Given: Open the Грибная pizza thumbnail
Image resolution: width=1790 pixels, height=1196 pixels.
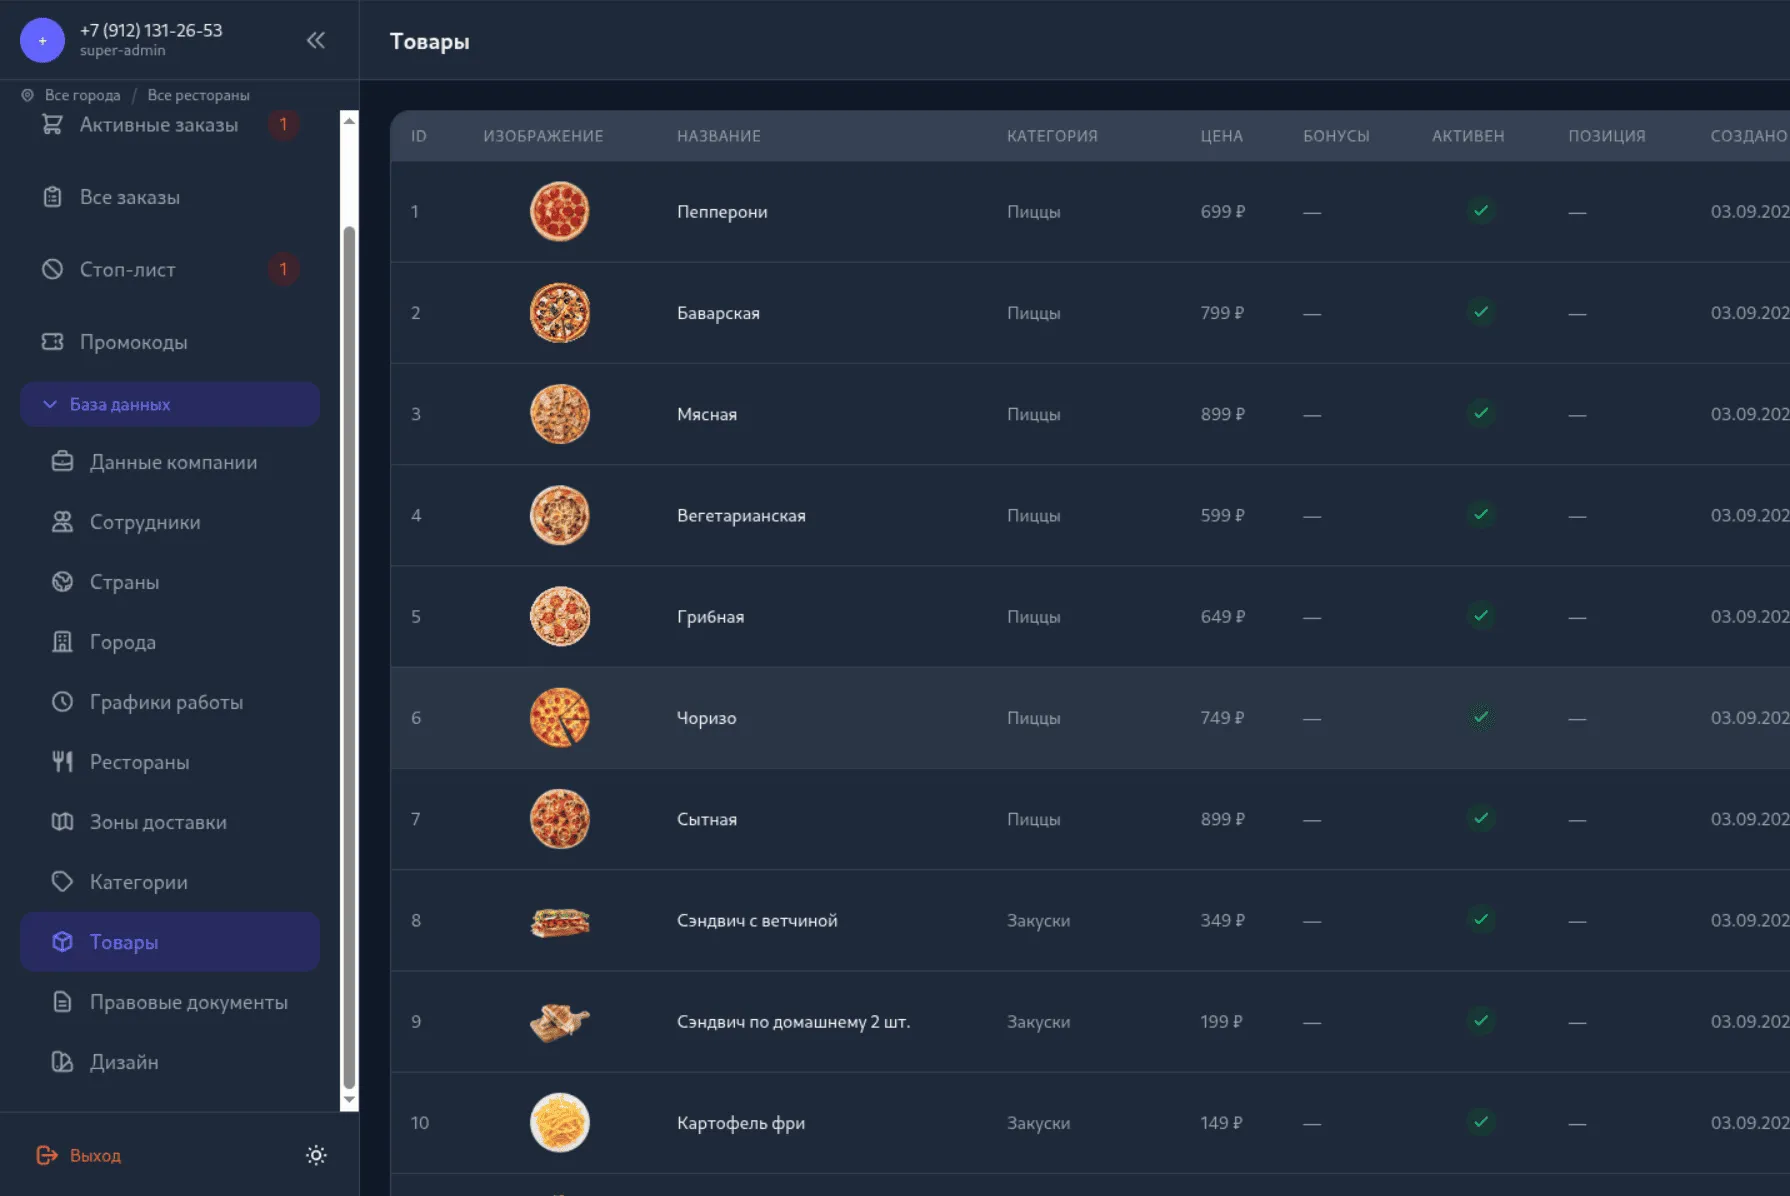Looking at the screenshot, I should tap(559, 616).
